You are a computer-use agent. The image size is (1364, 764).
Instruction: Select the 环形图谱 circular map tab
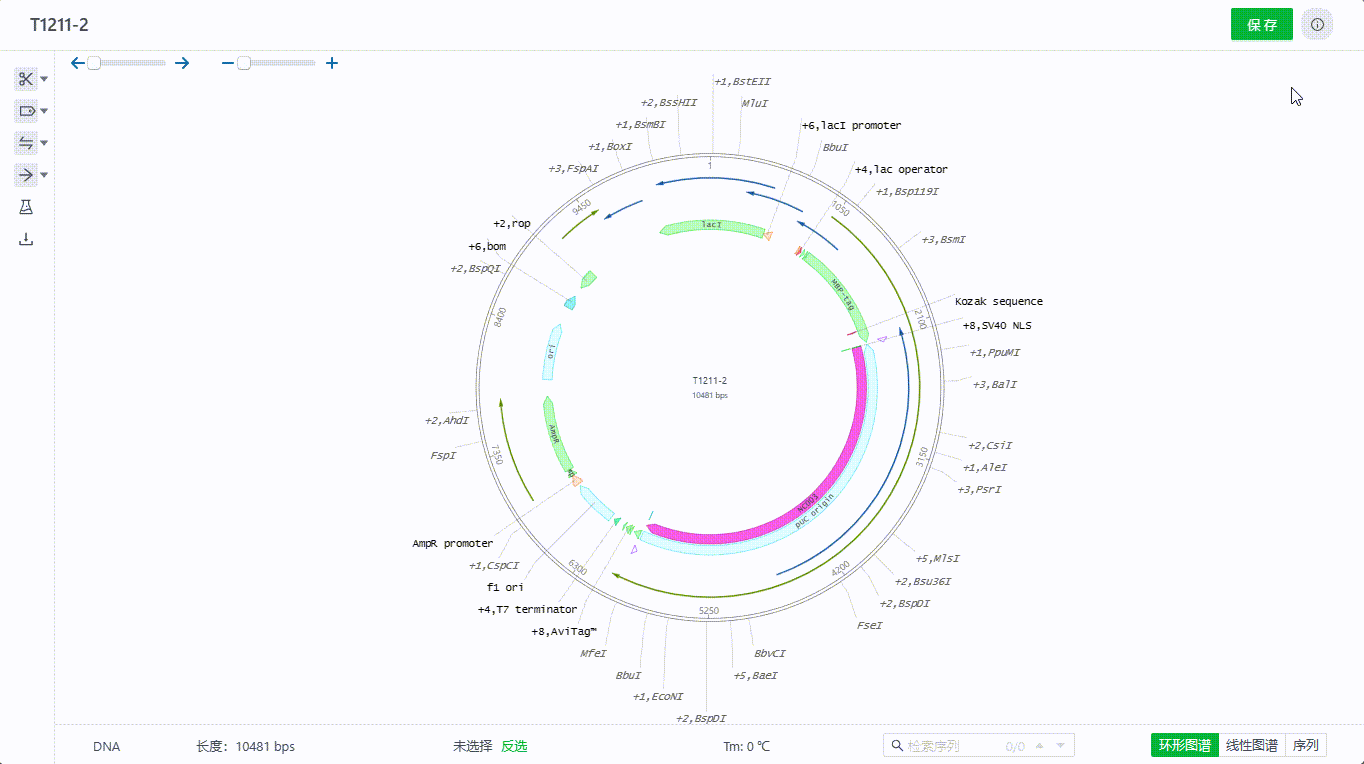(1185, 745)
